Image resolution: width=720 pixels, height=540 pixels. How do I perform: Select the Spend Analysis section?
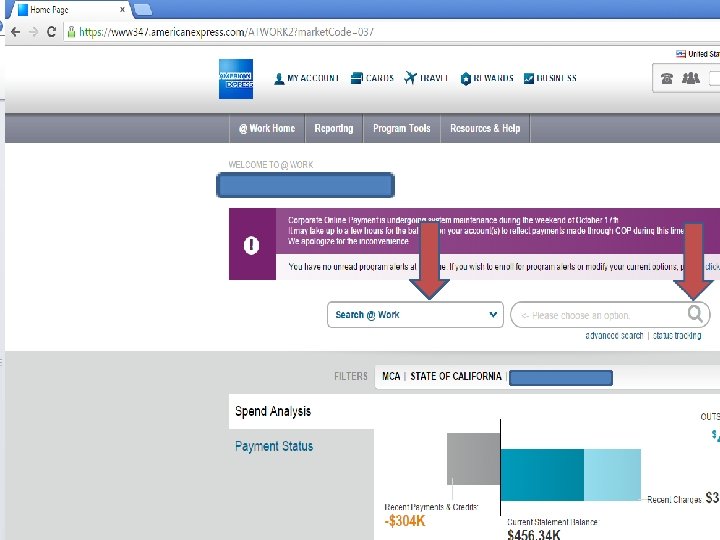[x=301, y=411]
